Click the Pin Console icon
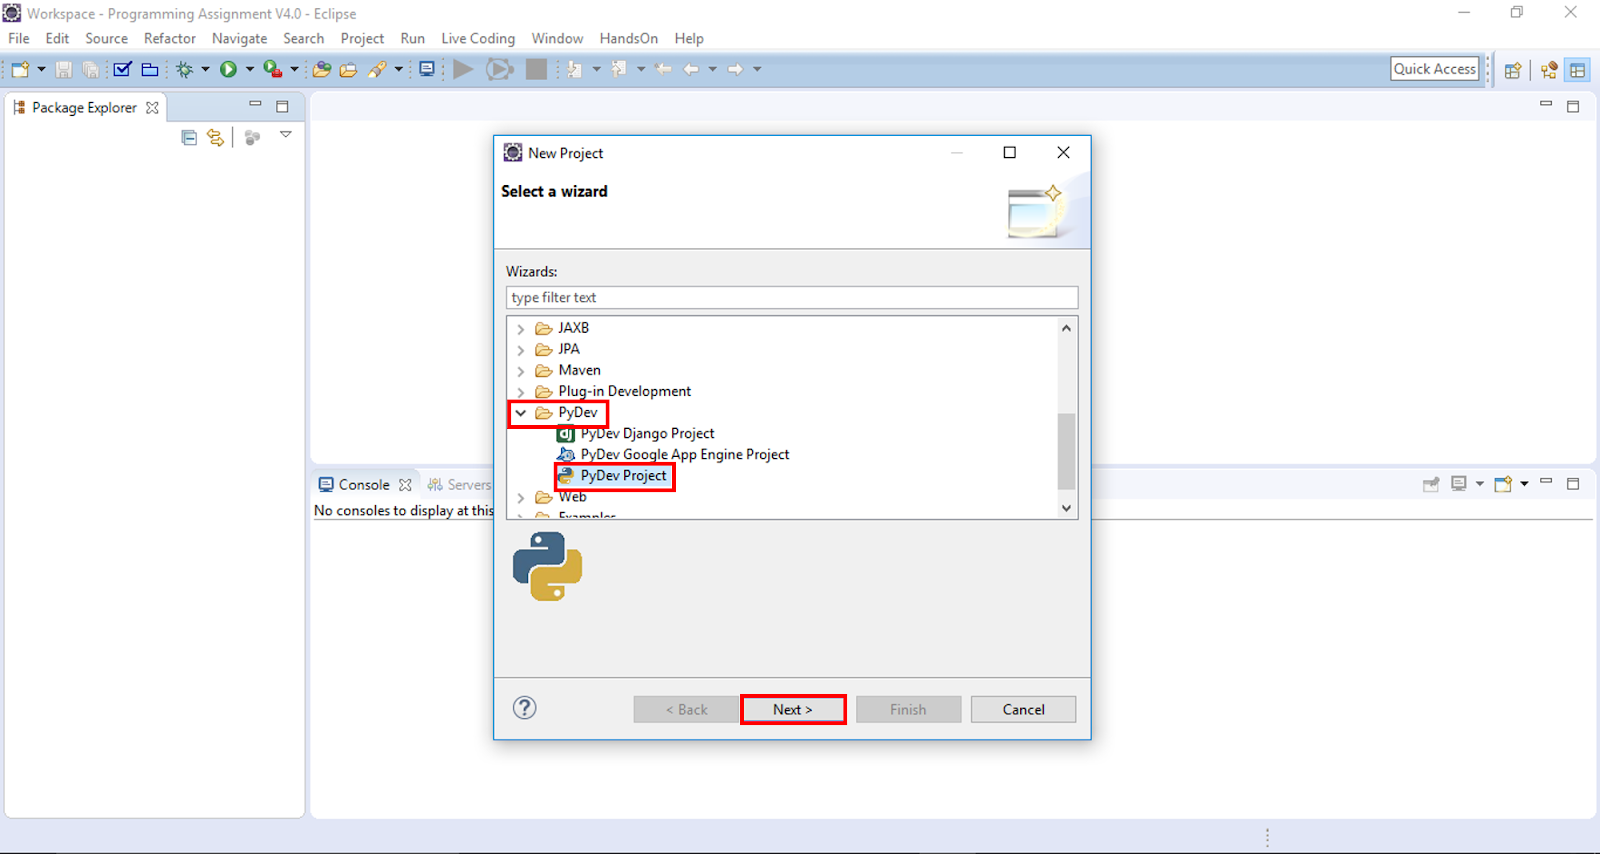The width and height of the screenshot is (1600, 854). coord(1431,485)
